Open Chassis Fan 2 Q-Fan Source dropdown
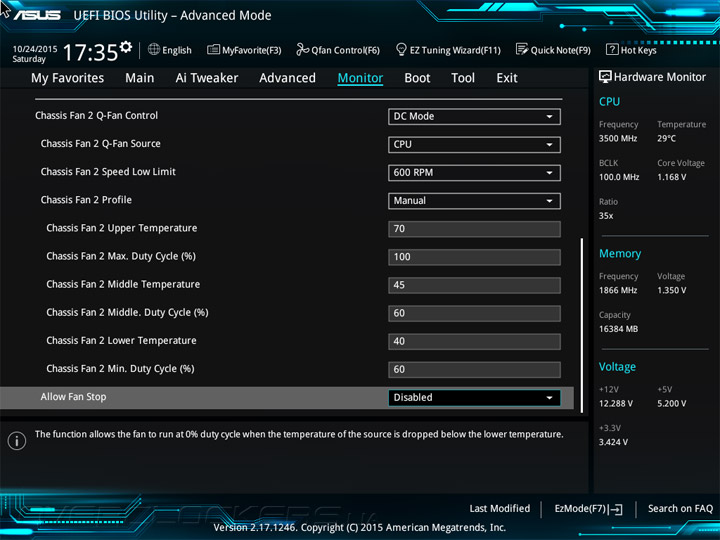This screenshot has width=720, height=540. pos(474,145)
